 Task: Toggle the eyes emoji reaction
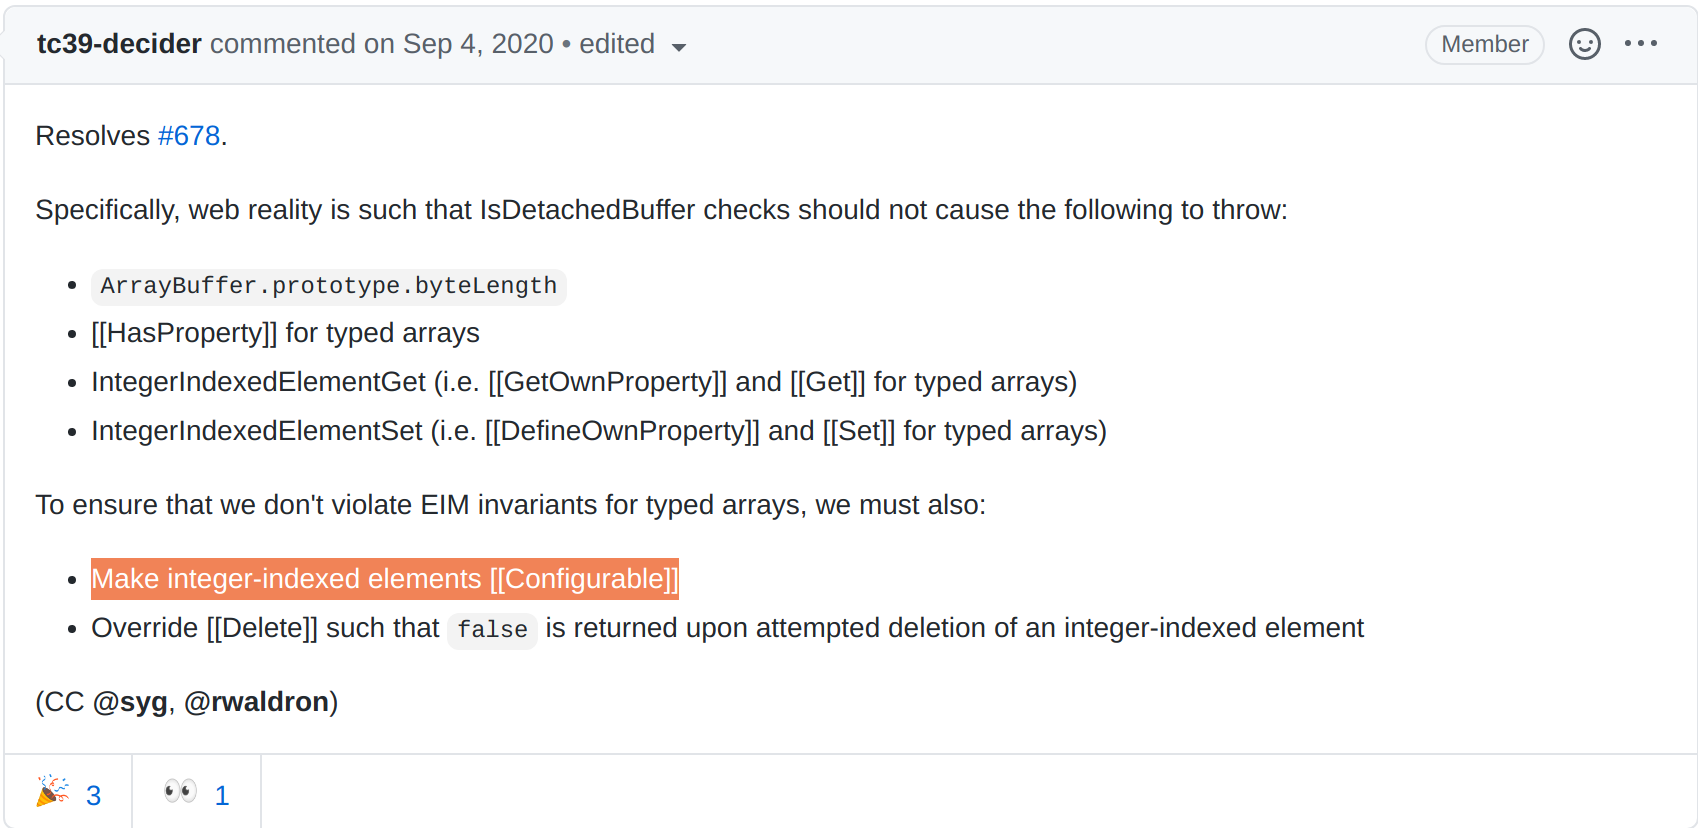[x=197, y=794]
